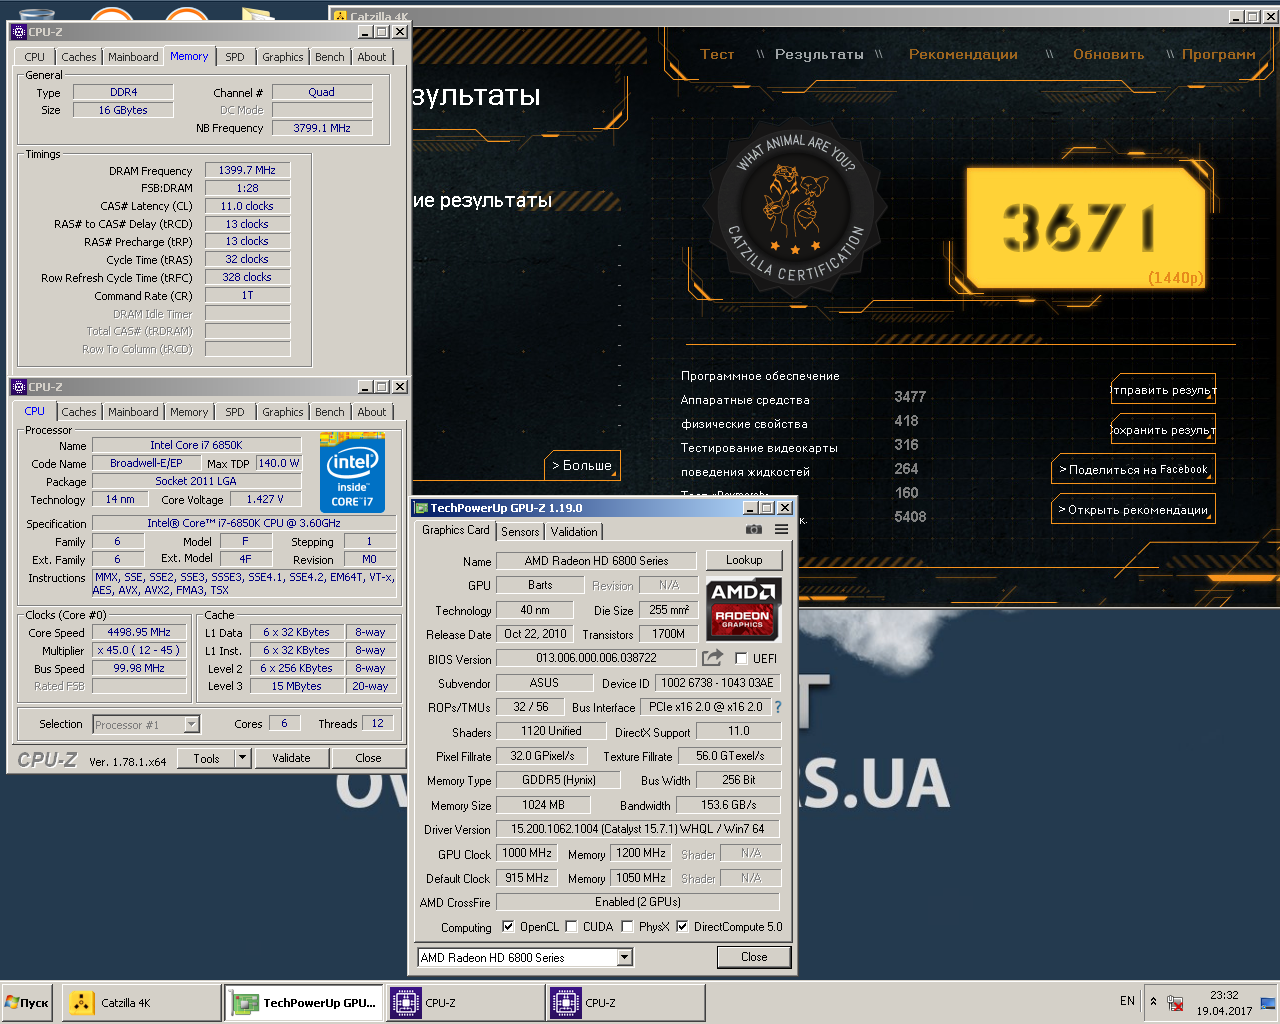This screenshot has height=1024, width=1280.
Task: Click the Specification text i7-6850K CPU
Action: [x=244, y=523]
